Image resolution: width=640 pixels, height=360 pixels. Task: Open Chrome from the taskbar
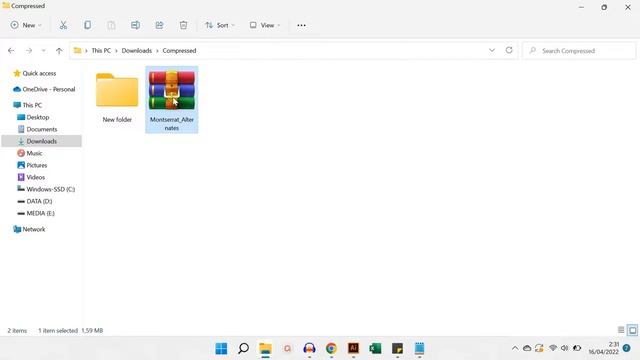click(x=331, y=349)
